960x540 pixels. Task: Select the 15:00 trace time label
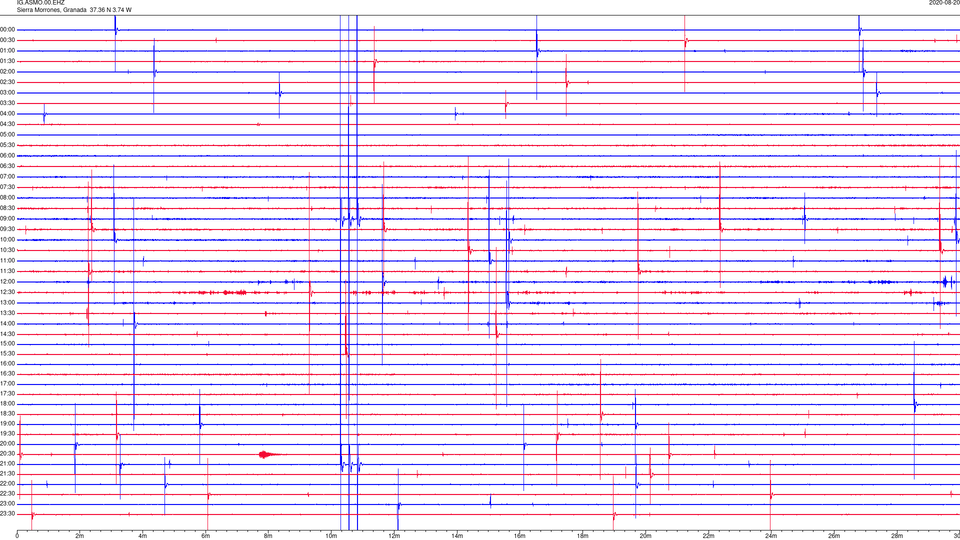coord(8,344)
